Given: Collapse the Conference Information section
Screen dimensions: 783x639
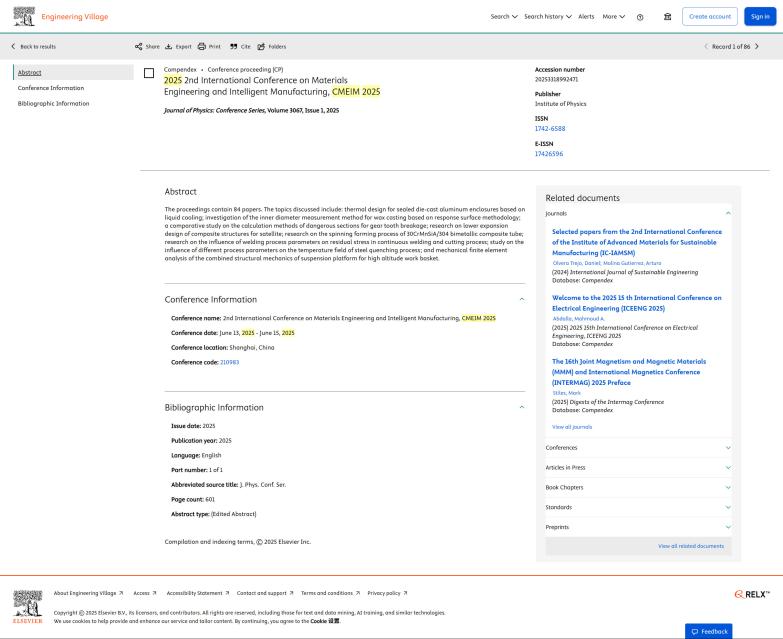Looking at the screenshot, I should 522,300.
